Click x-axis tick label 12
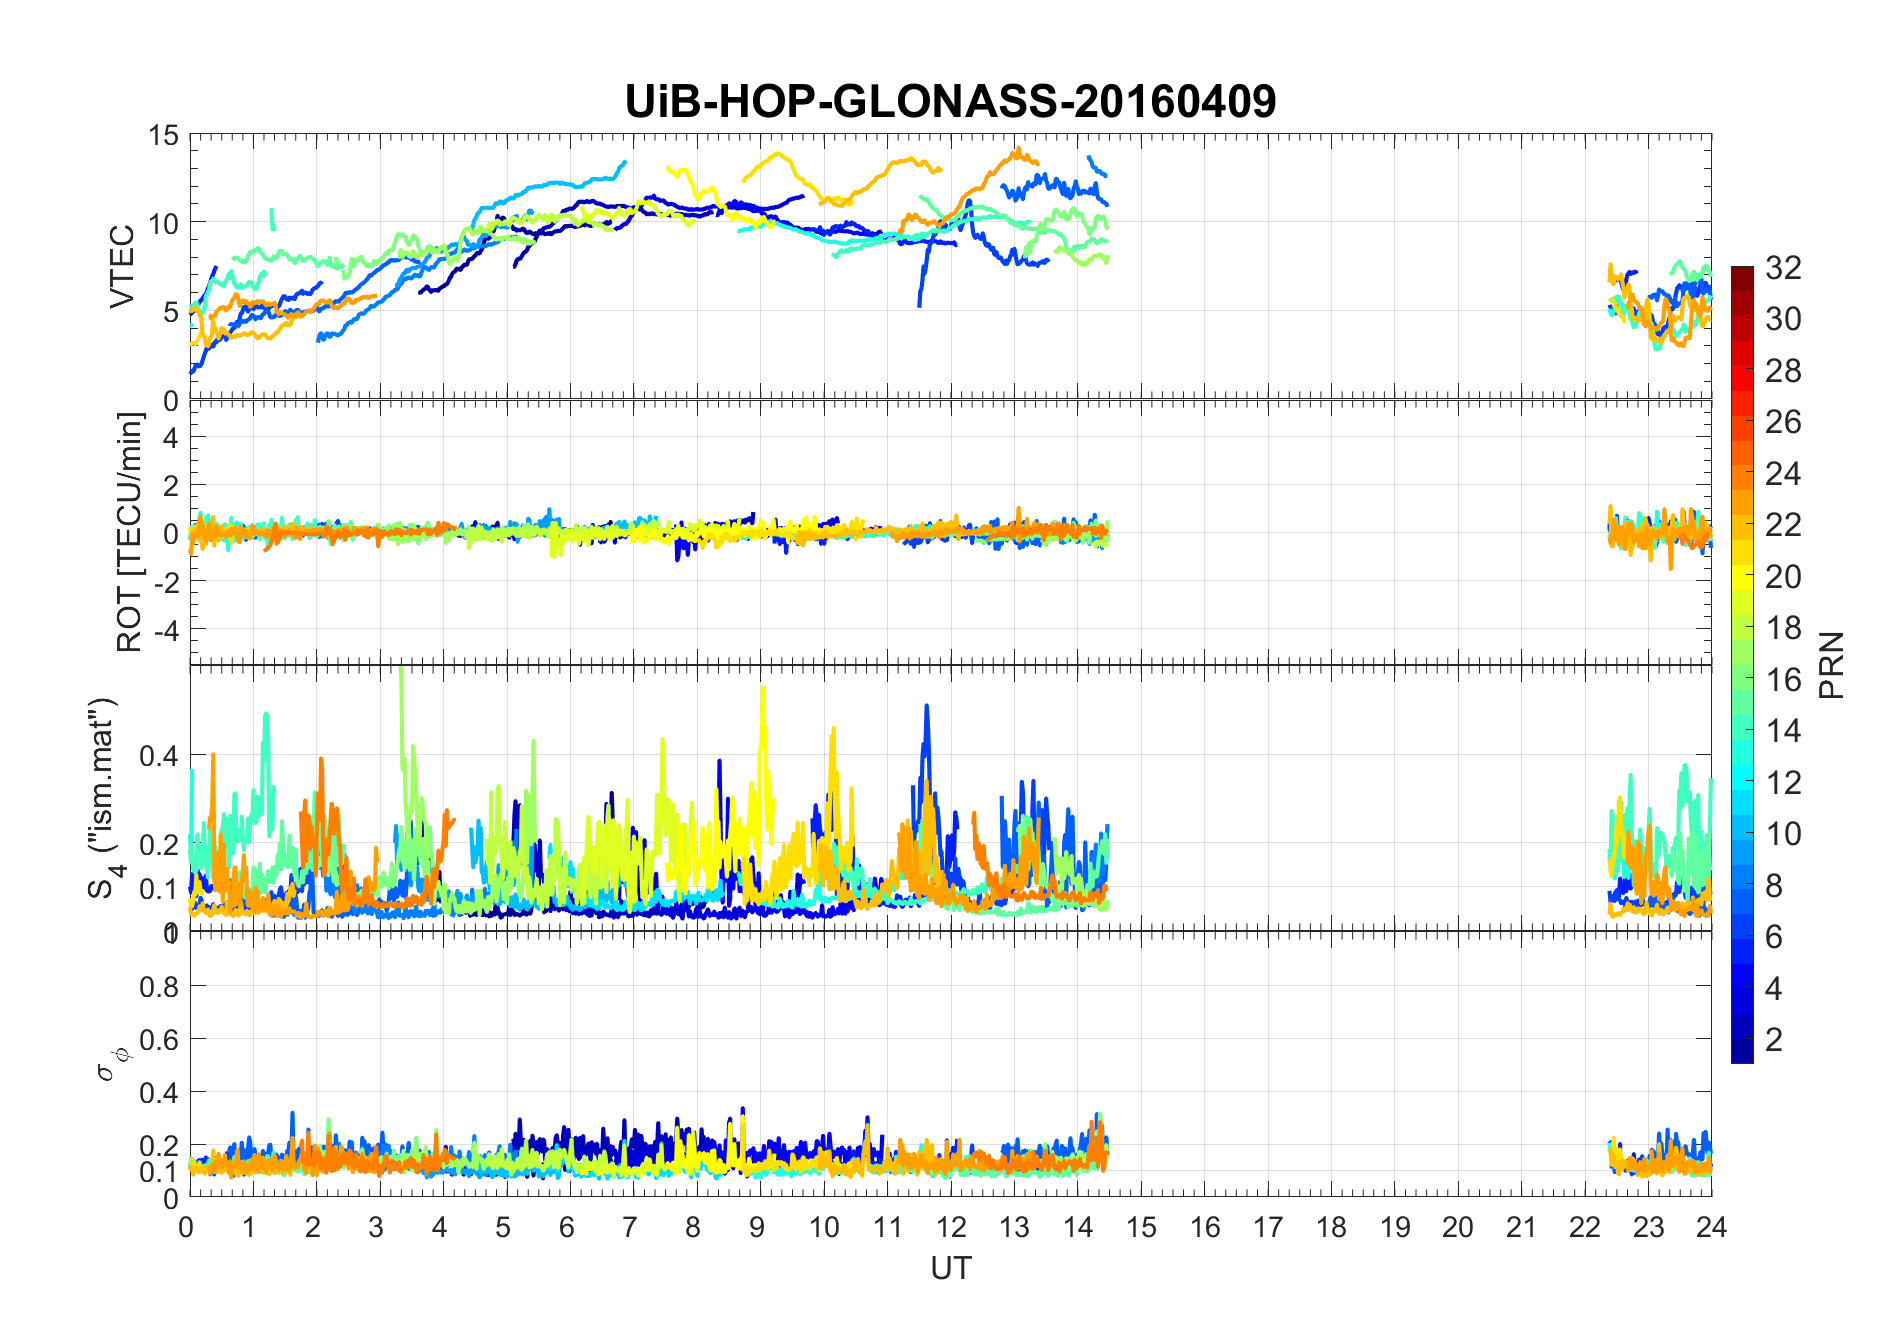Image resolution: width=1902 pixels, height=1330 pixels. tap(950, 1227)
